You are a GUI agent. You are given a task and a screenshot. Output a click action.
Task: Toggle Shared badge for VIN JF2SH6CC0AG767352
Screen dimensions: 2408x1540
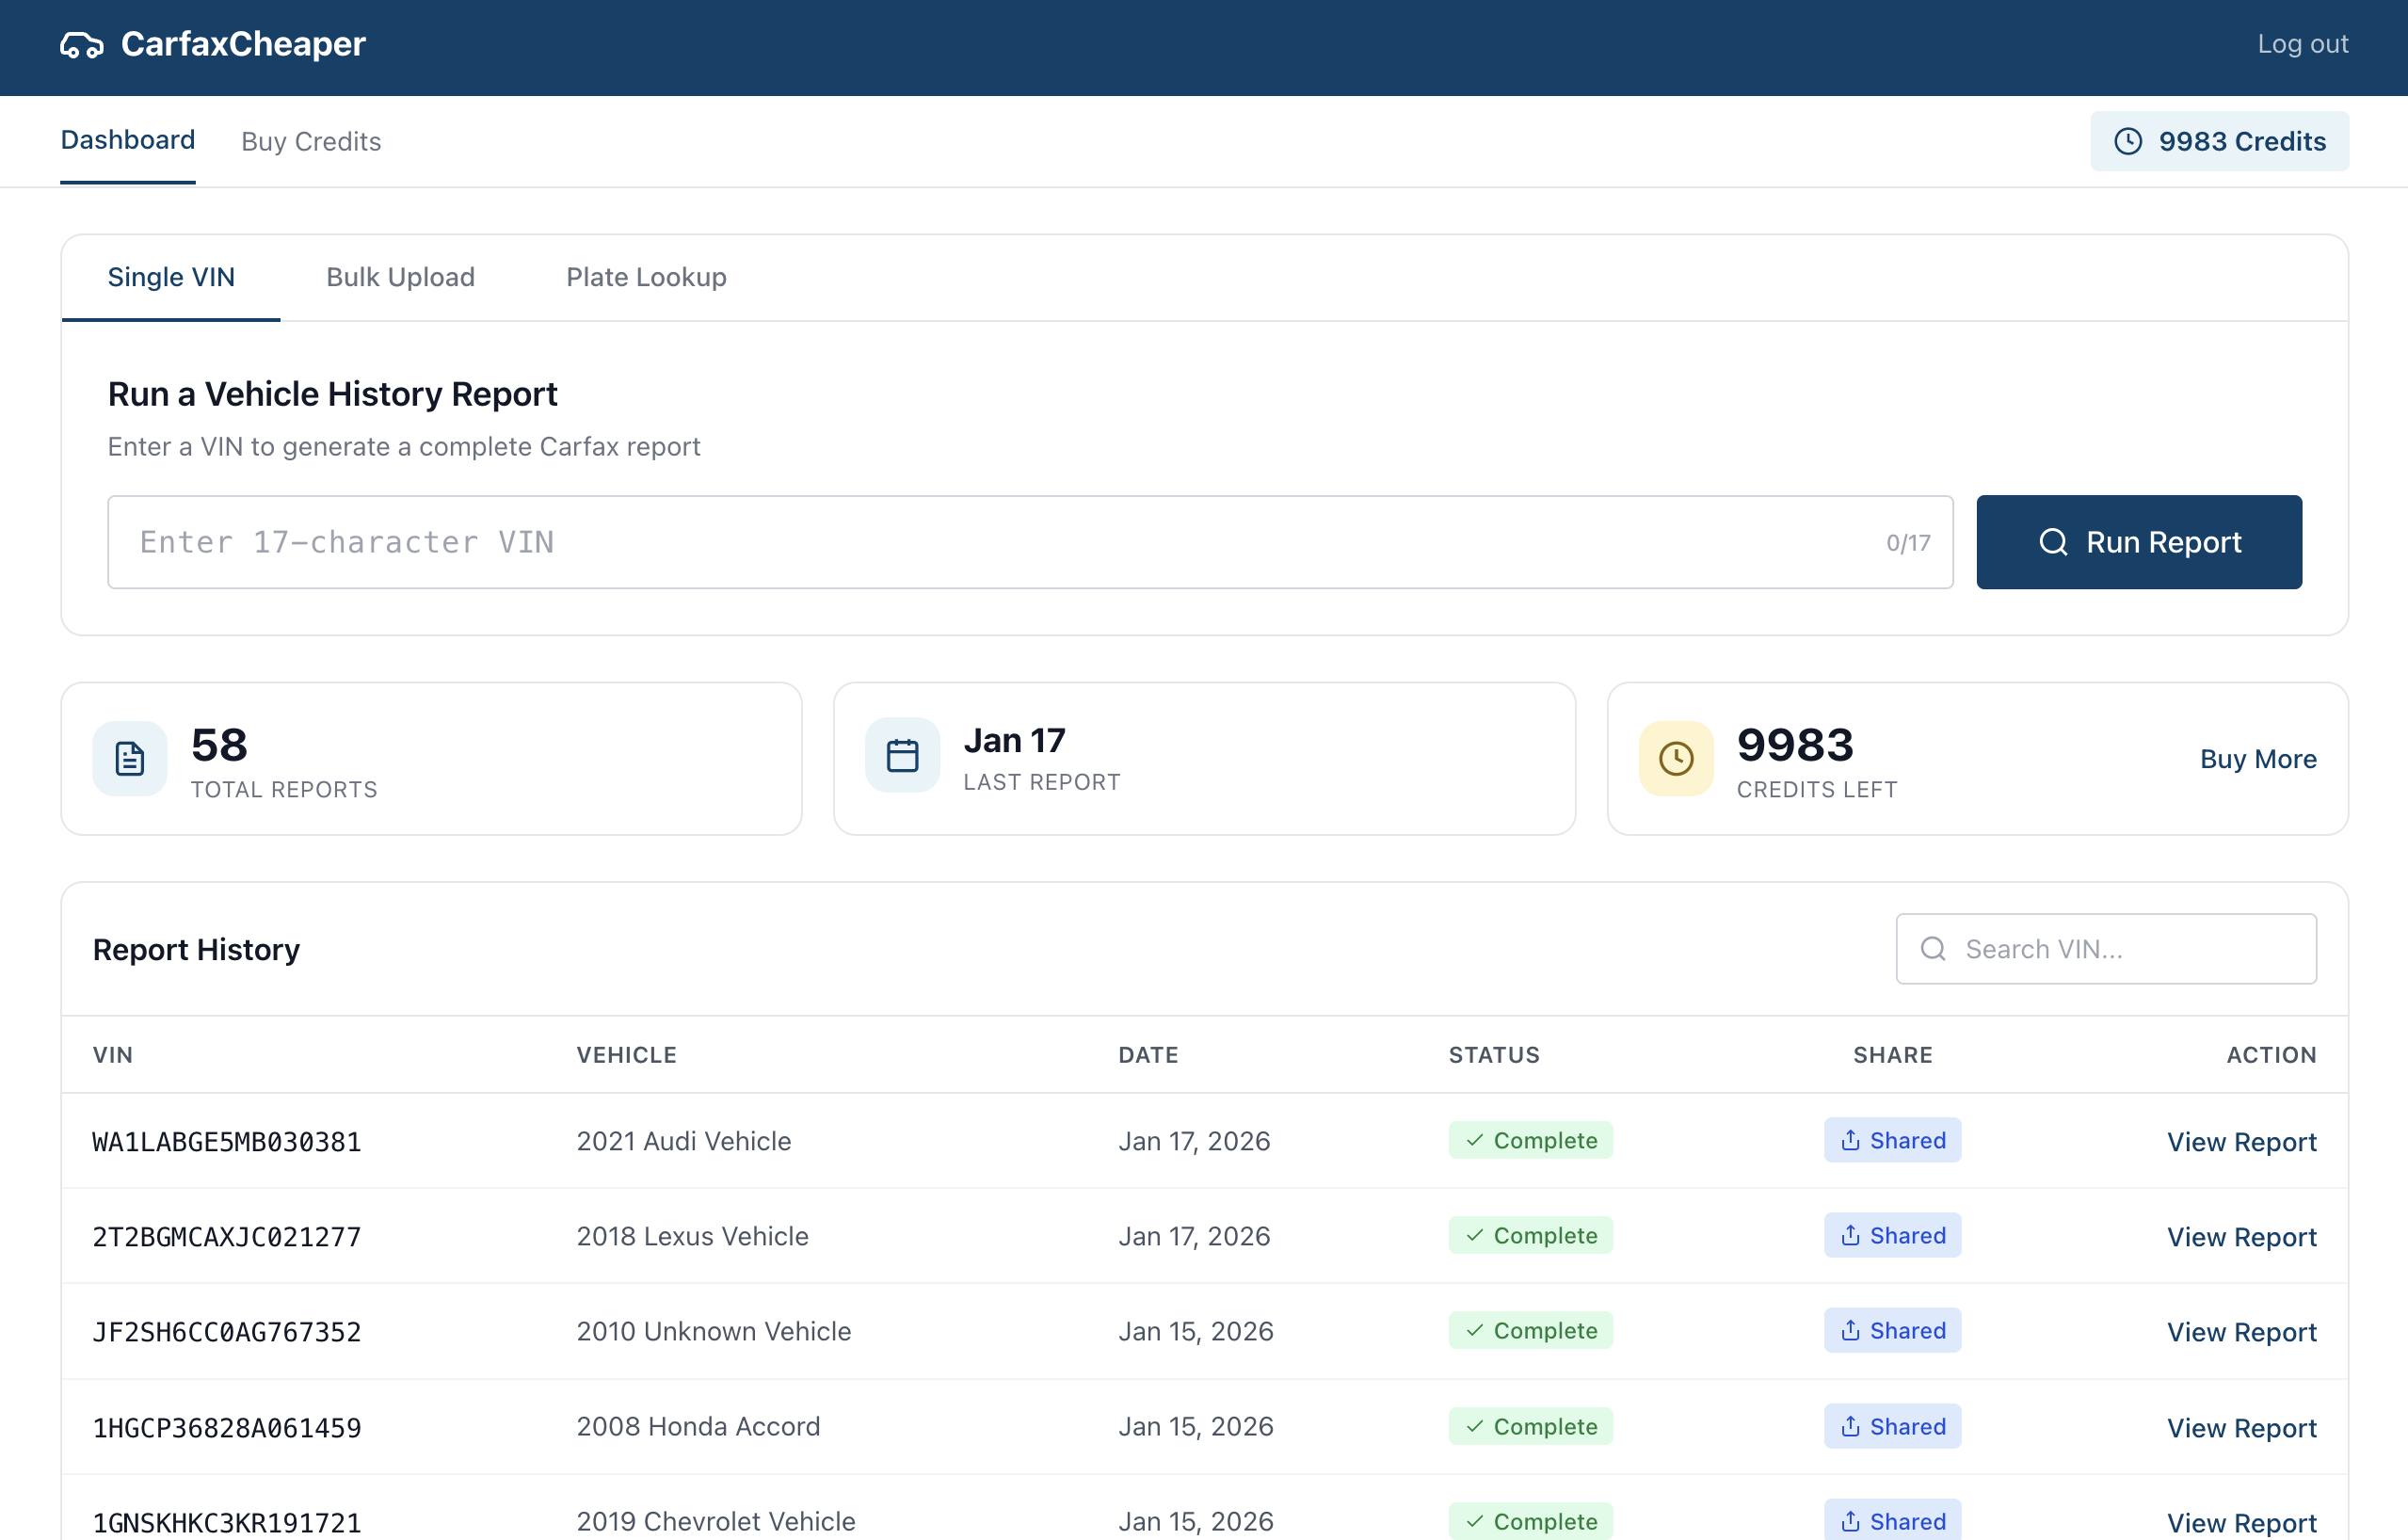[x=1892, y=1331]
